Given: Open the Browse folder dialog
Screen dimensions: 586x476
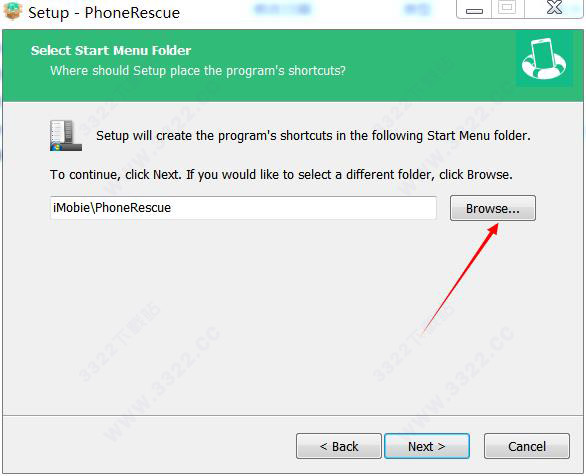Looking at the screenshot, I should pyautogui.click(x=493, y=208).
